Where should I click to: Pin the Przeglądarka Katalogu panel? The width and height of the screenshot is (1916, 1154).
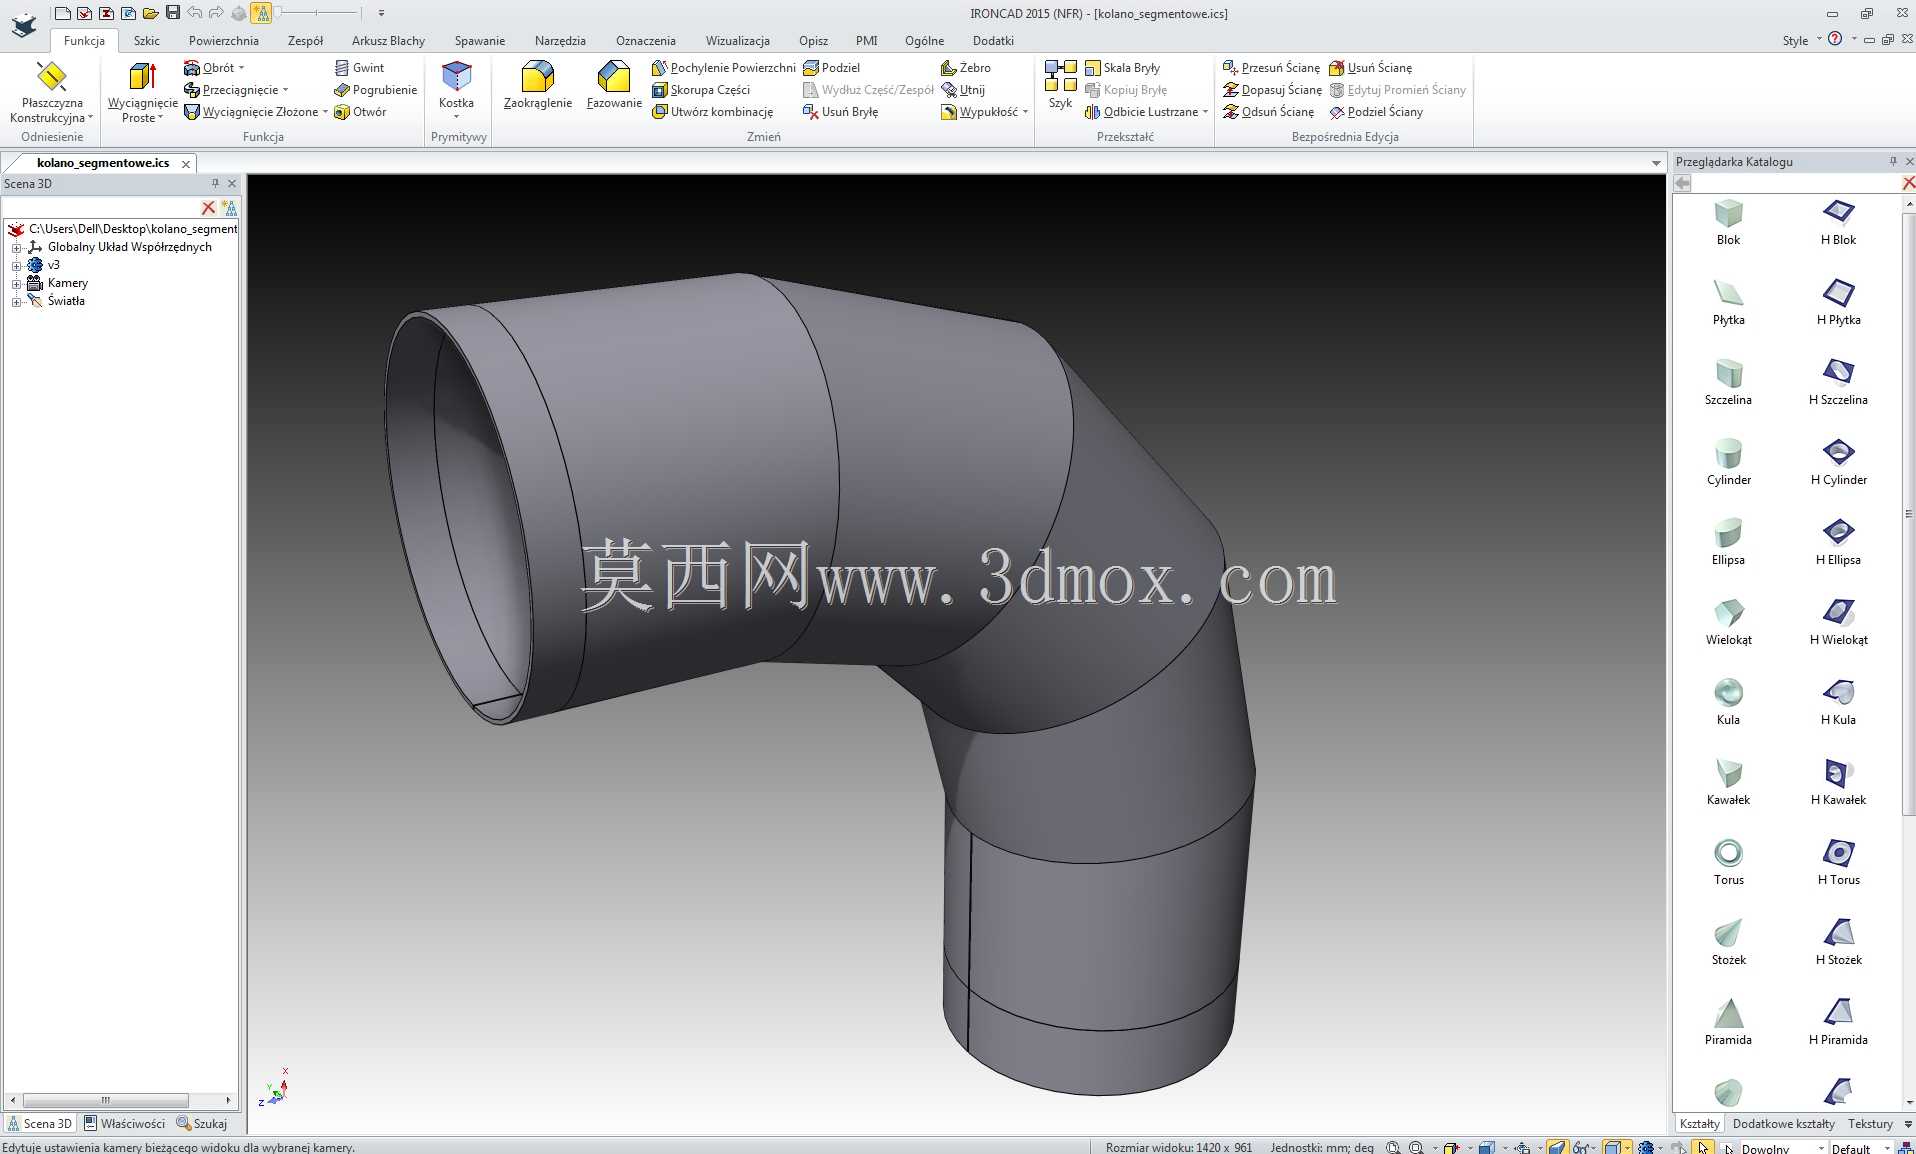(1892, 161)
